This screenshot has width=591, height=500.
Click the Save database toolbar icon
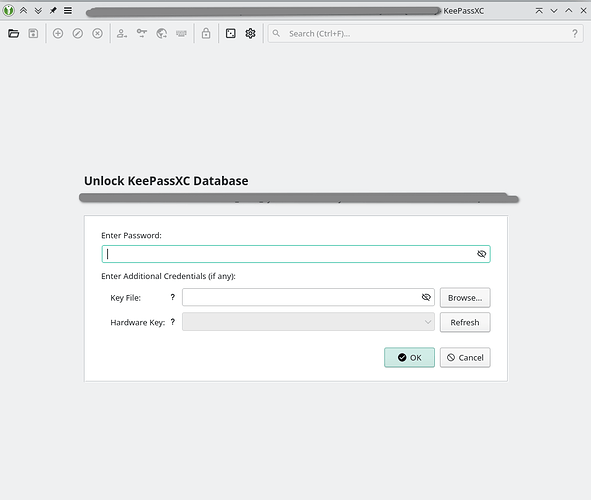coord(33,34)
